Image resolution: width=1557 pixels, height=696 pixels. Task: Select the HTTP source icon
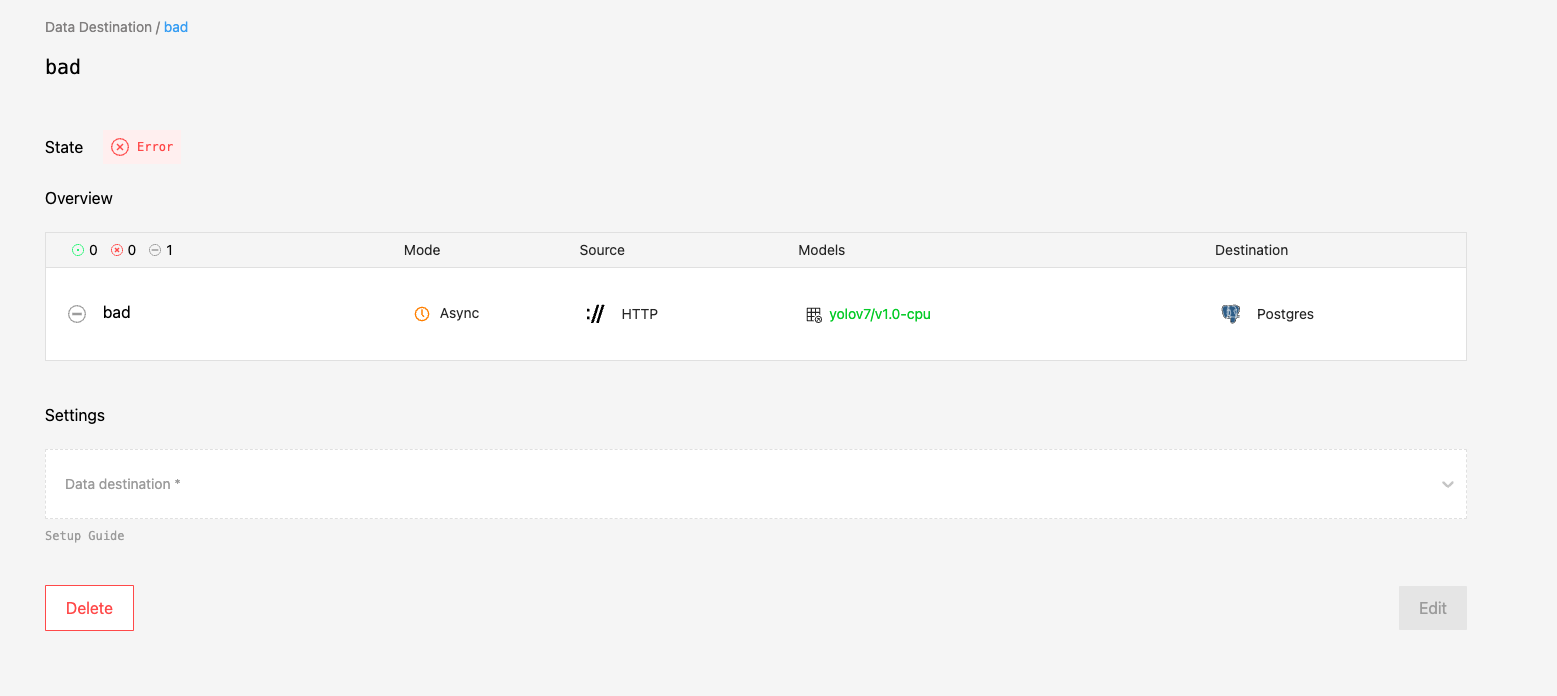[594, 313]
